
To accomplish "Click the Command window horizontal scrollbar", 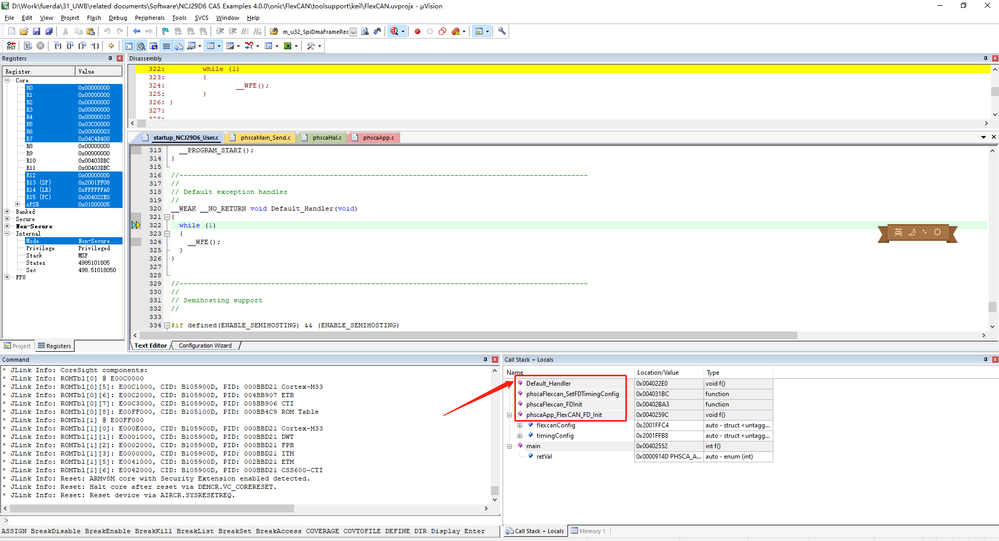I will [151, 509].
